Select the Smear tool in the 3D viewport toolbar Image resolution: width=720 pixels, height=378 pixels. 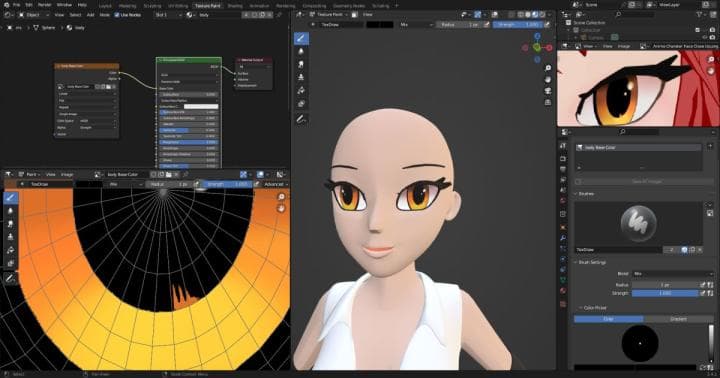pos(301,64)
